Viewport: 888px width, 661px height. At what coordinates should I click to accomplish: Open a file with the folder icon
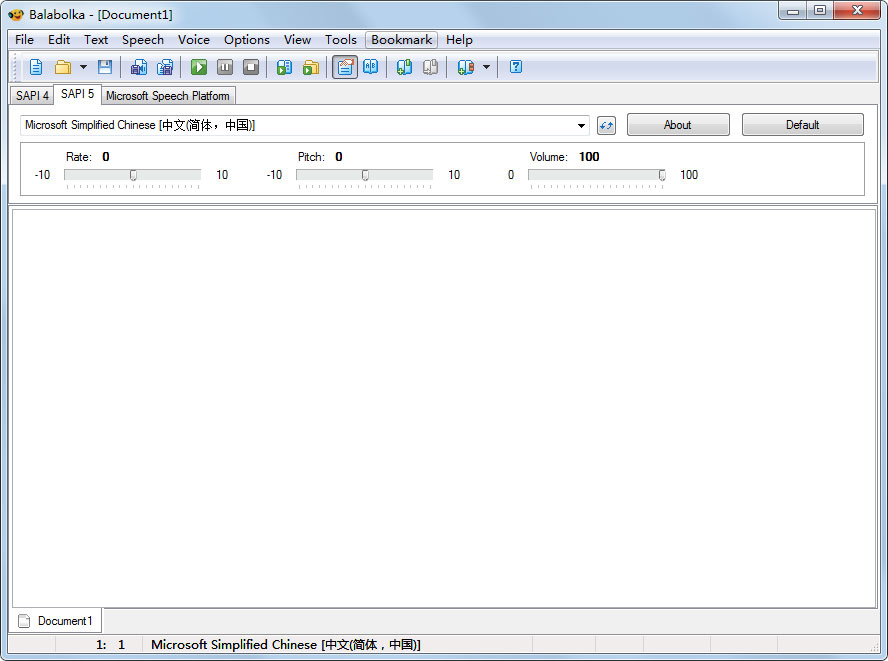tap(62, 67)
